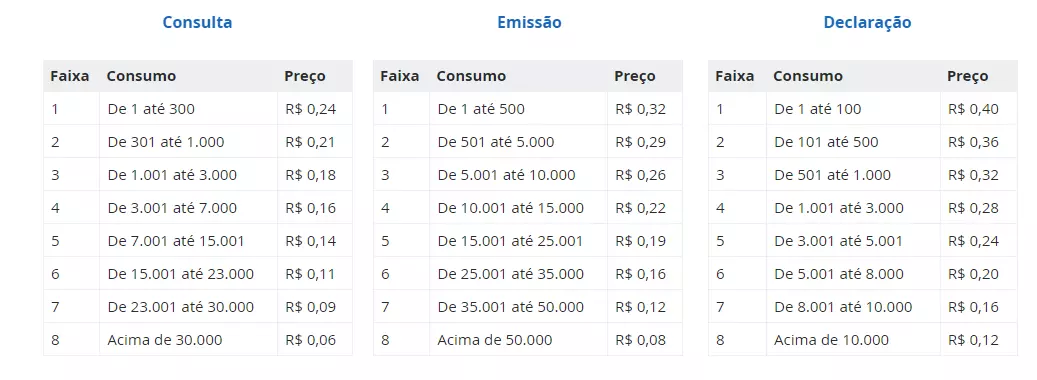The image size is (1037, 380).
Task: Select Consulta price R$ 0,21
Action: pyautogui.click(x=310, y=142)
